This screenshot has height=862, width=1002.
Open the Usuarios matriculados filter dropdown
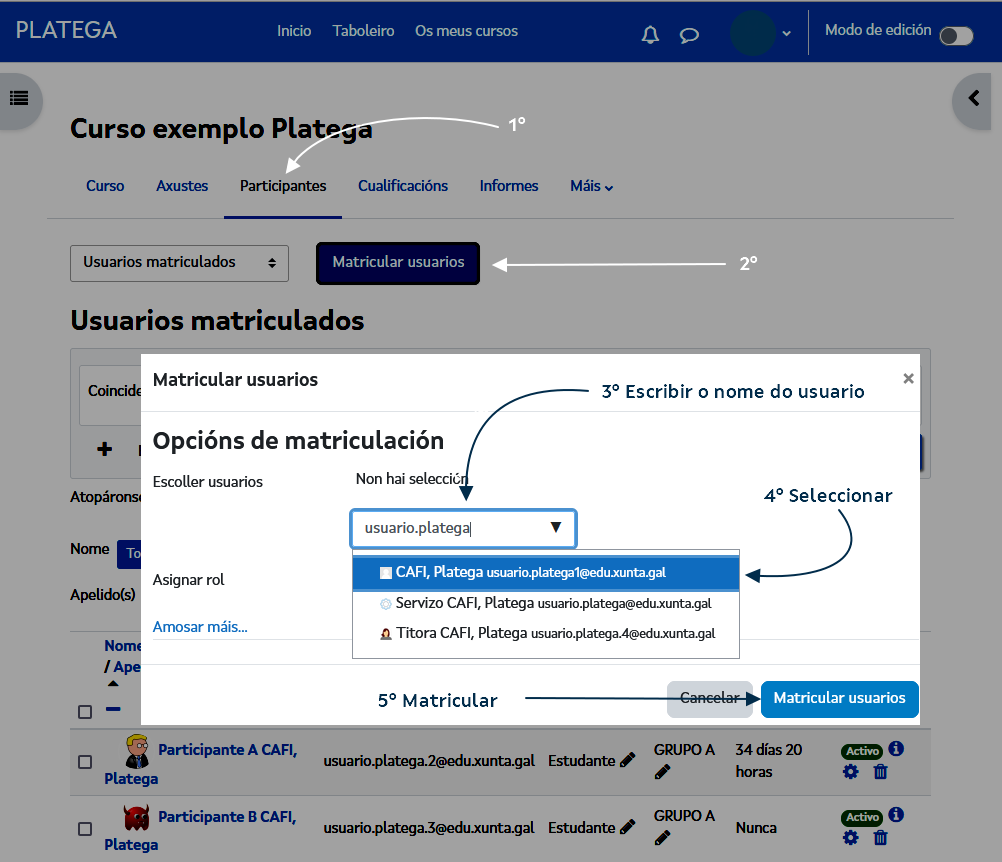click(179, 263)
